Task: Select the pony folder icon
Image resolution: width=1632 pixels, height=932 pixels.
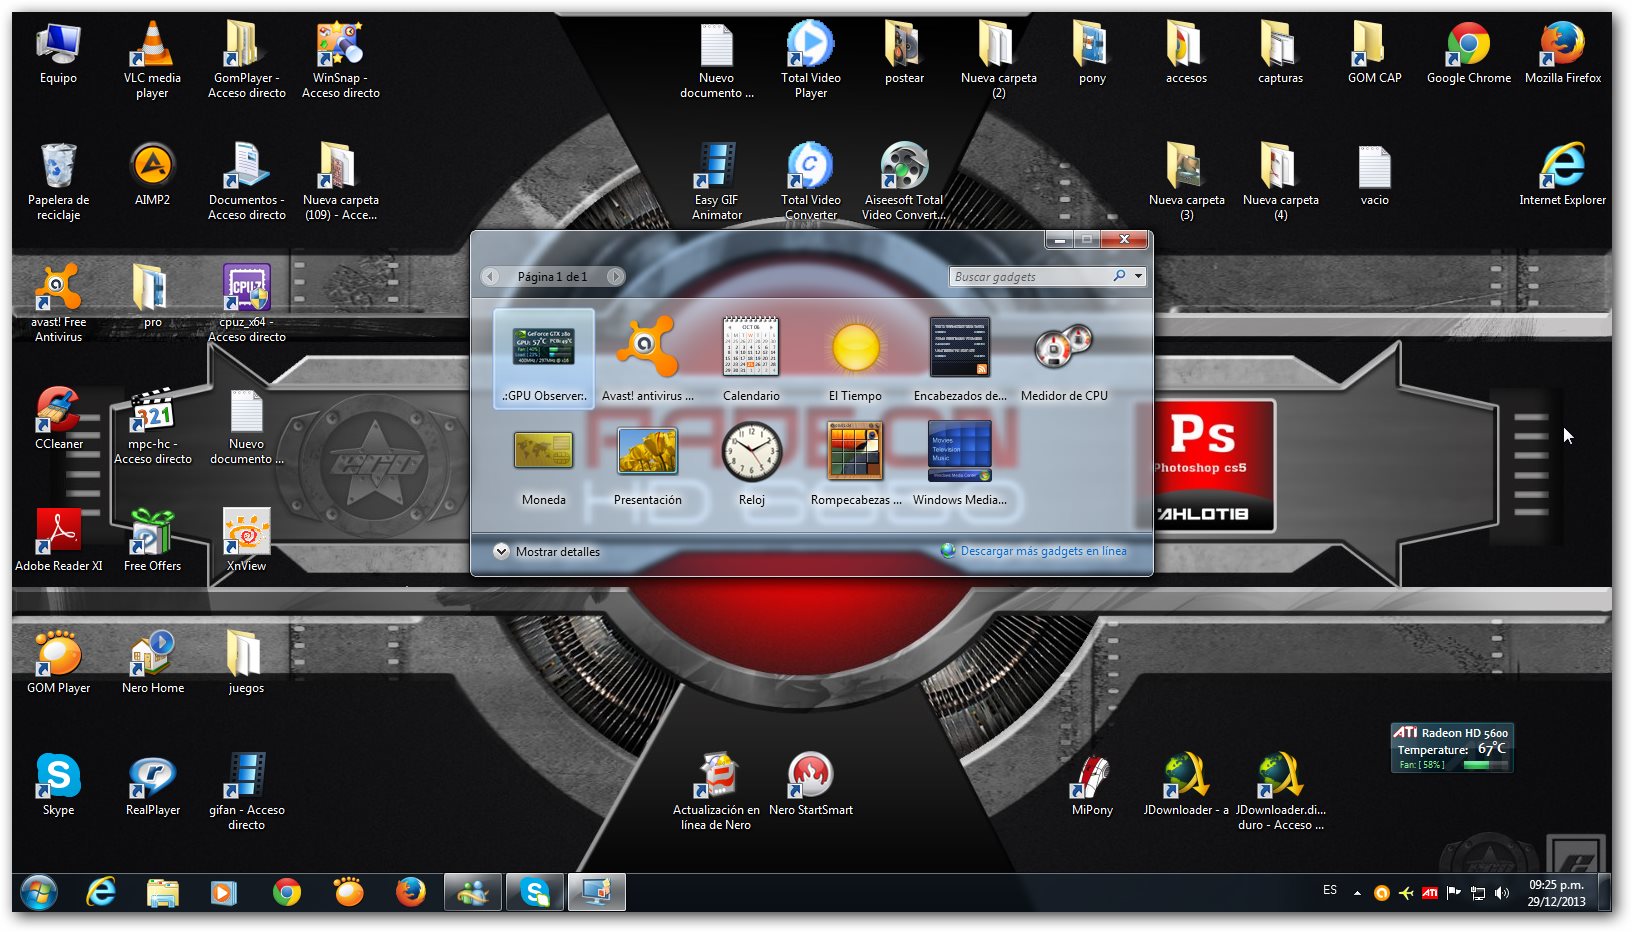Action: click(x=1092, y=53)
